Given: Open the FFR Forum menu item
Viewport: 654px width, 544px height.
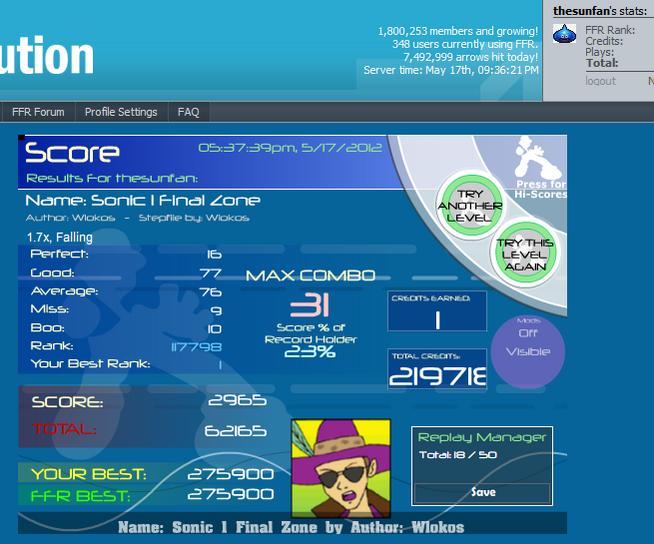Looking at the screenshot, I should (x=38, y=112).
